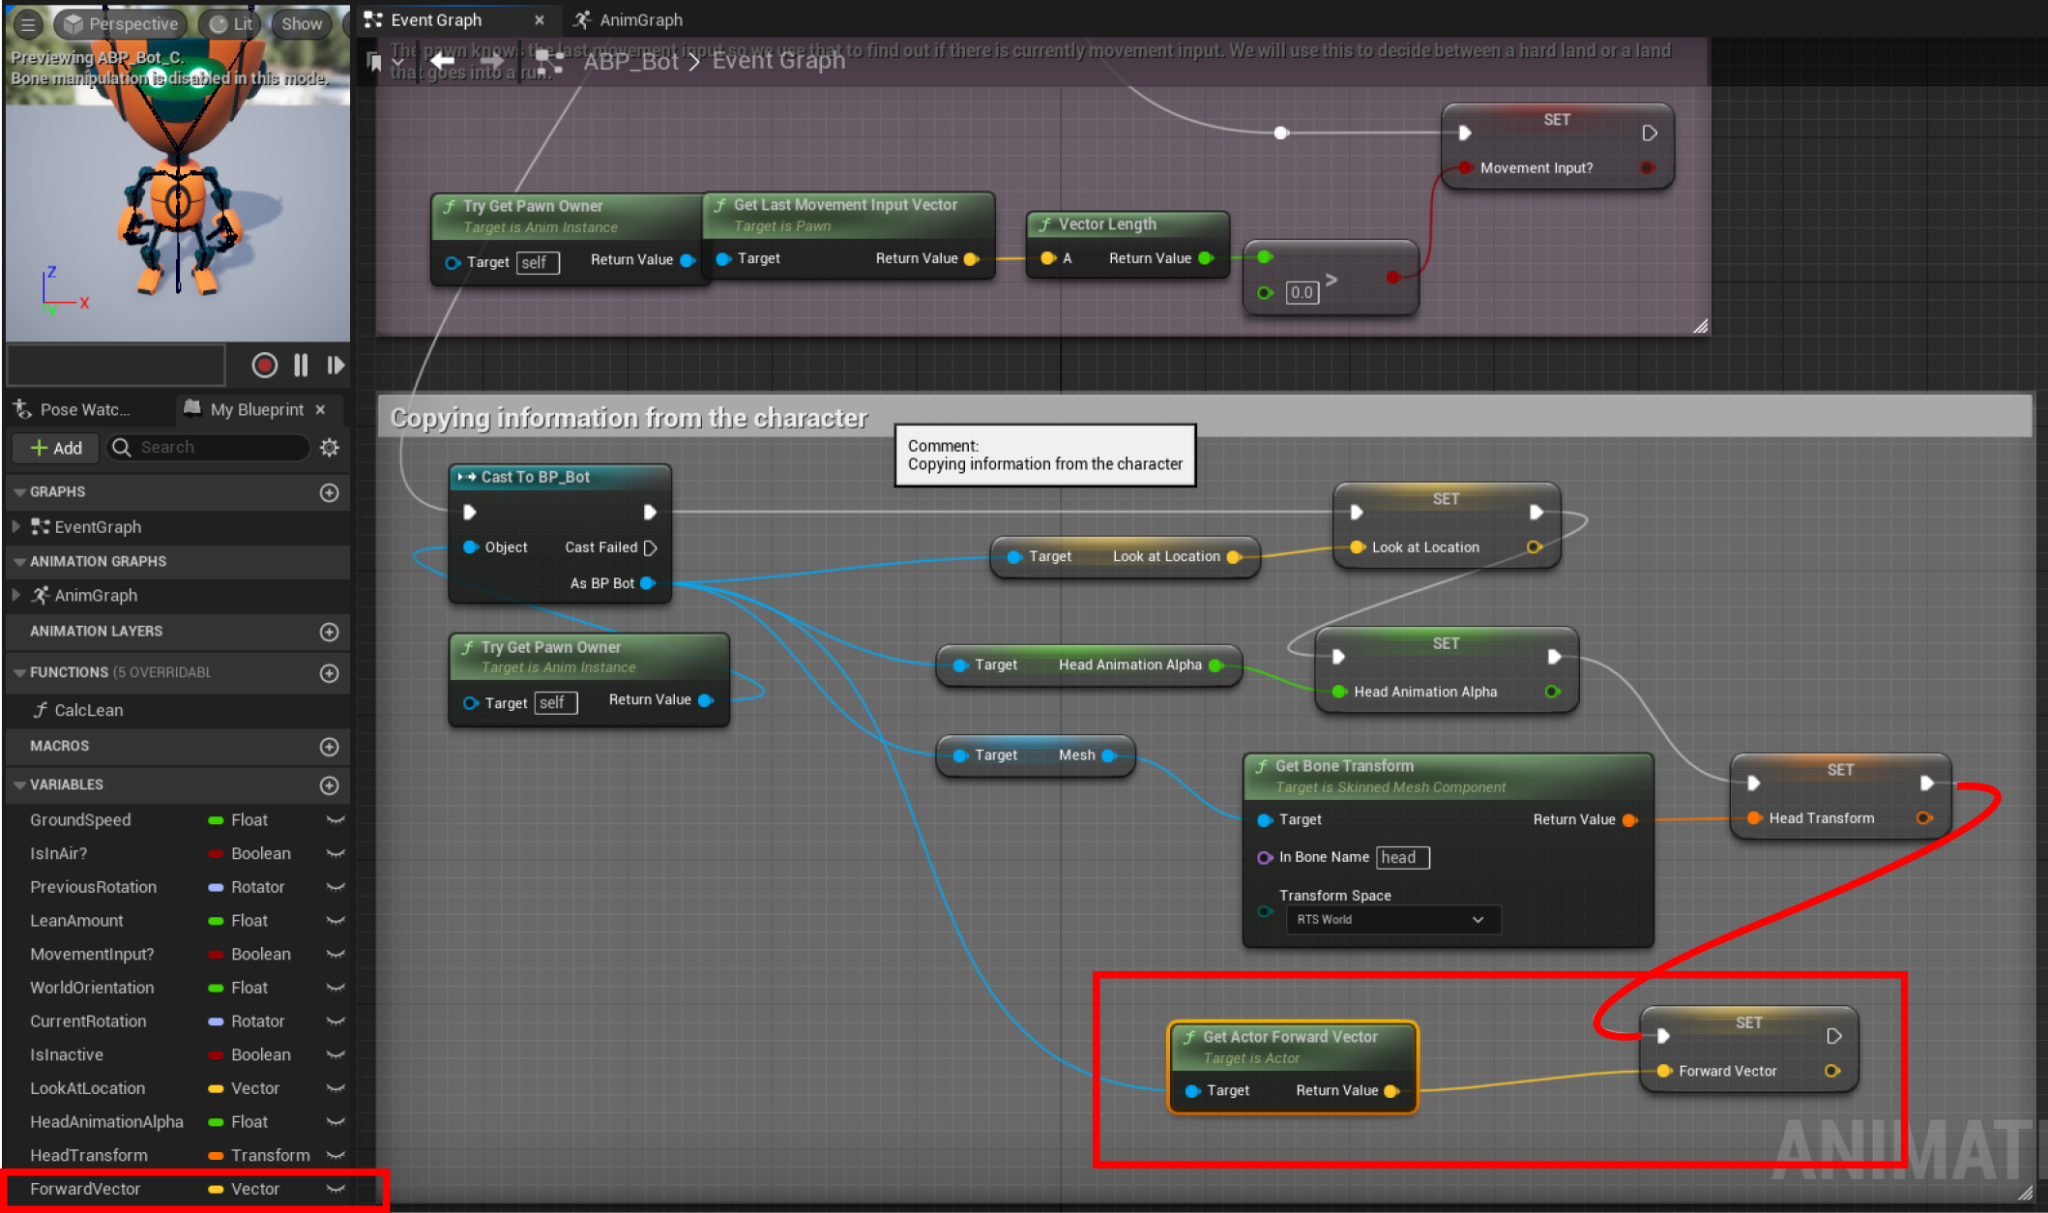2048x1213 pixels.
Task: Click top comment box resize handle
Action: tap(1700, 326)
